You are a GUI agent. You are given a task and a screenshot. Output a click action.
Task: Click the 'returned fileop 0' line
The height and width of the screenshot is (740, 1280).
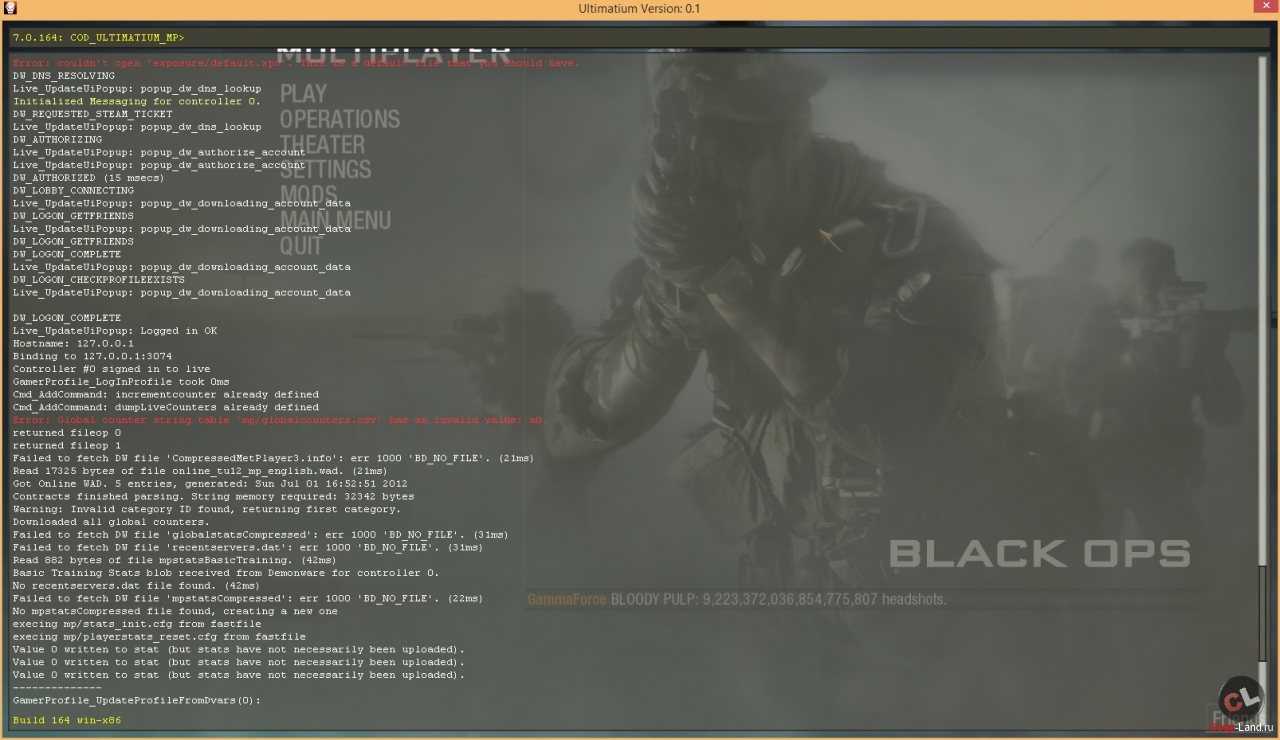click(67, 433)
